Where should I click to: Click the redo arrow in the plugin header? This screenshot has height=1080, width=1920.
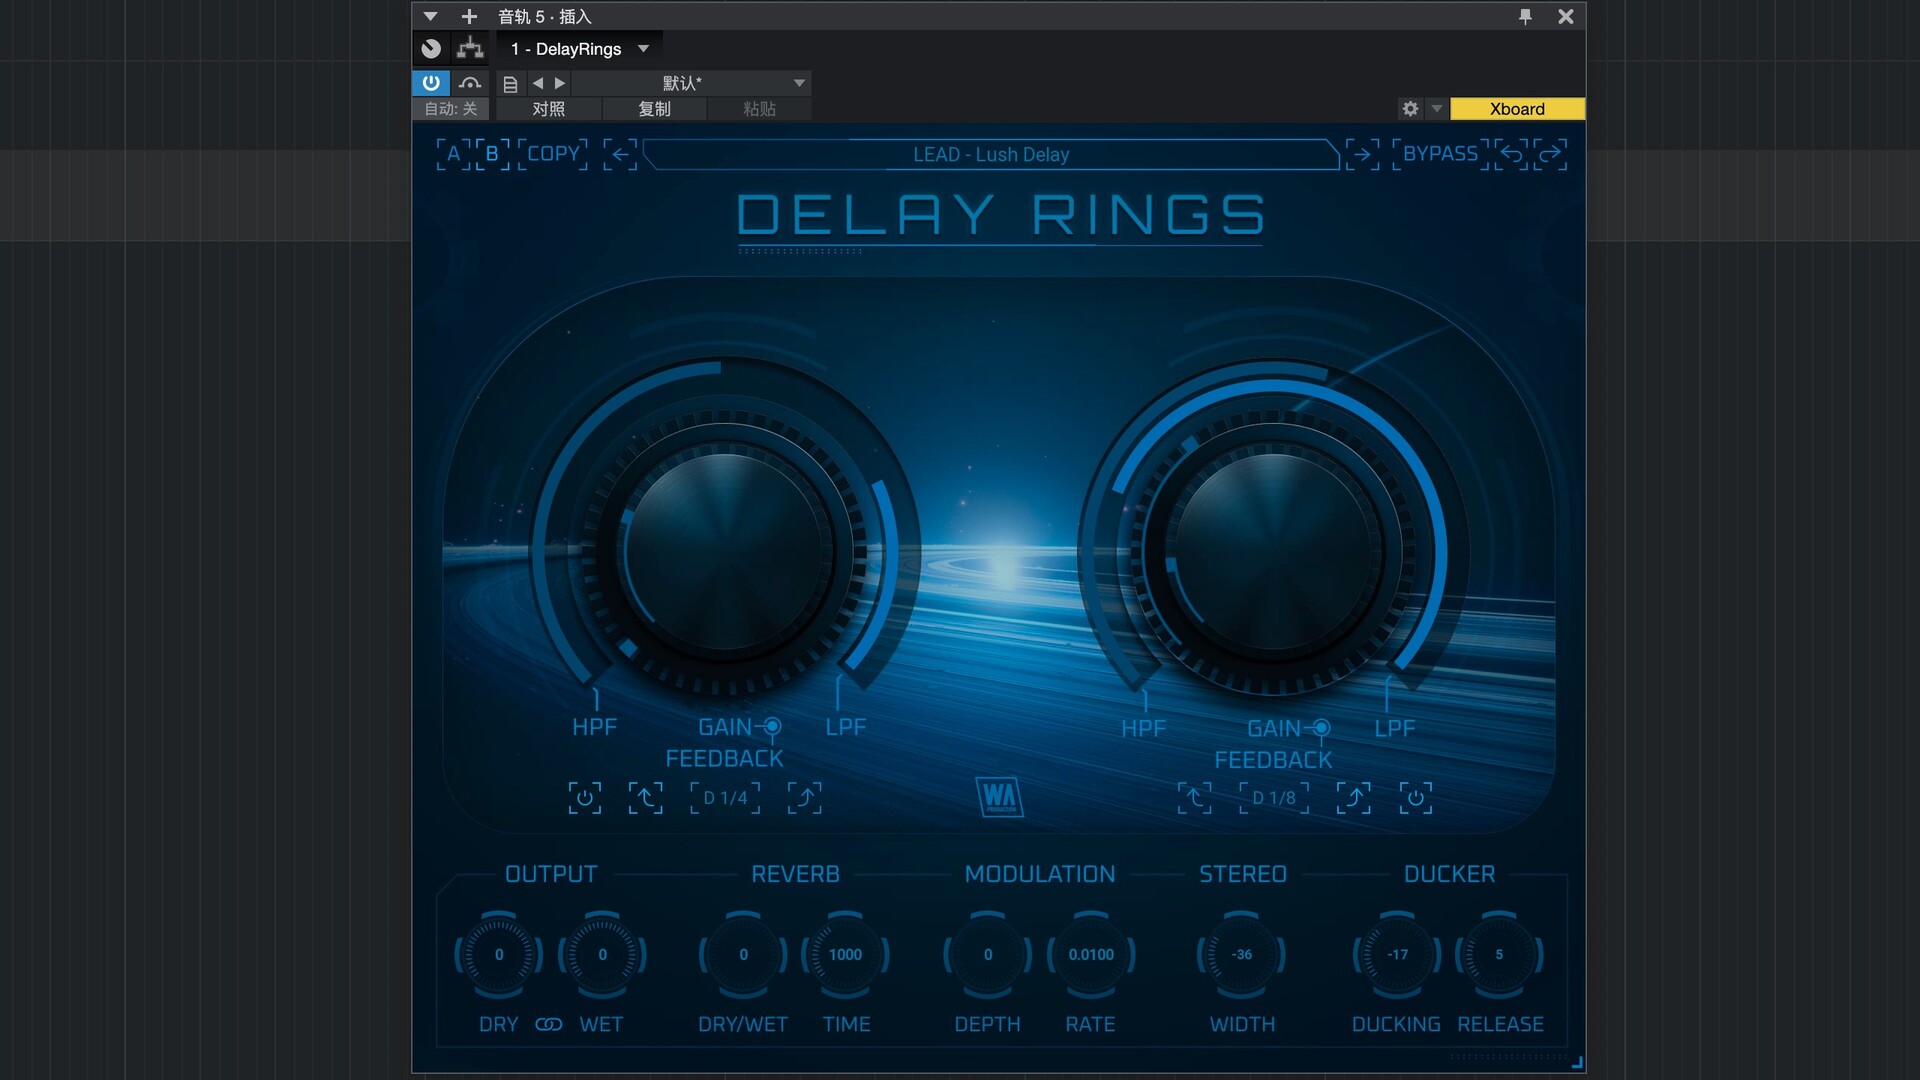coord(1550,154)
